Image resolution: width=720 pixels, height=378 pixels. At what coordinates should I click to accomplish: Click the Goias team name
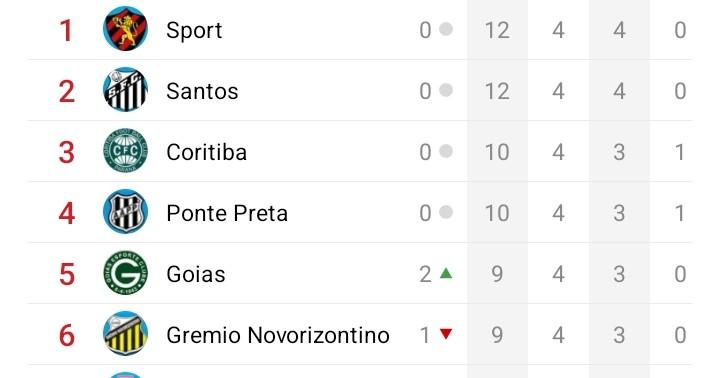point(196,274)
